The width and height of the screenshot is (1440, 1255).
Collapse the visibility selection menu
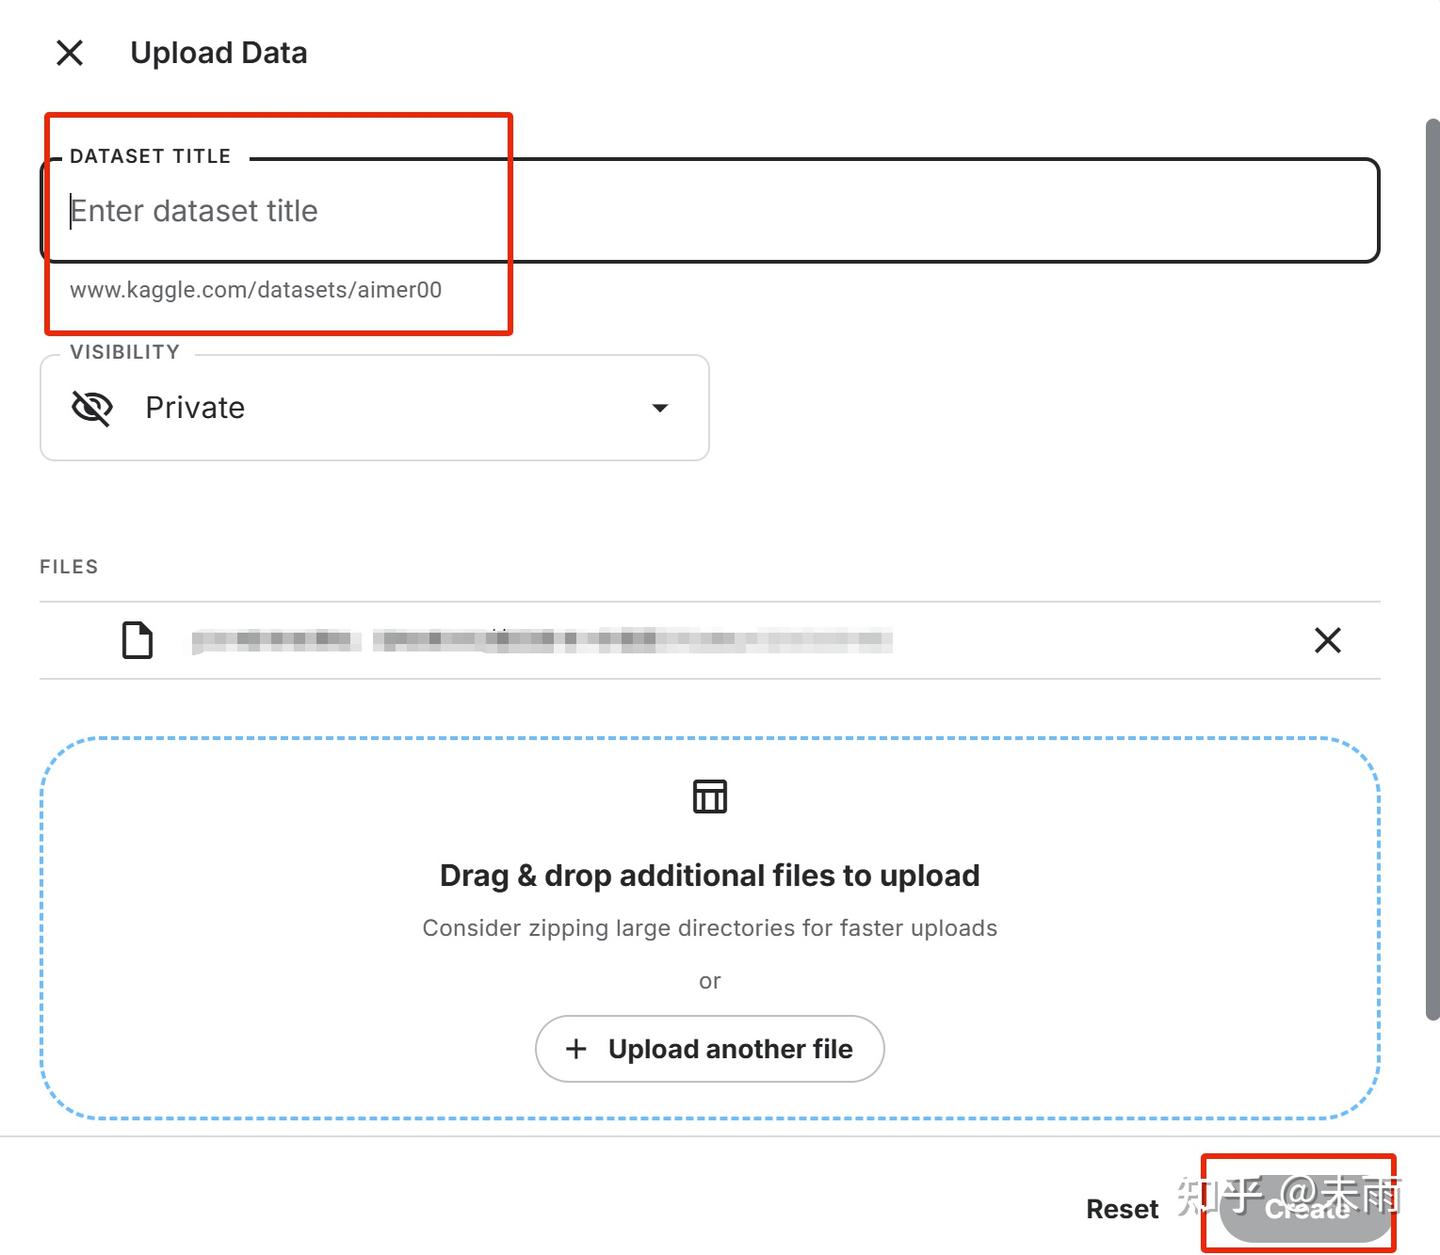659,408
